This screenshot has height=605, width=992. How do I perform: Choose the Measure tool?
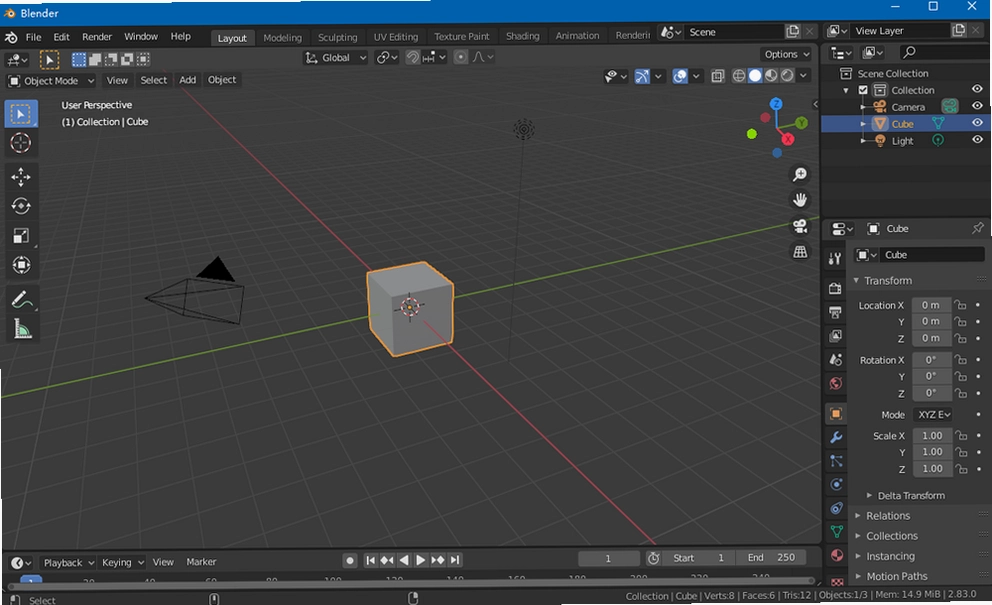21,328
